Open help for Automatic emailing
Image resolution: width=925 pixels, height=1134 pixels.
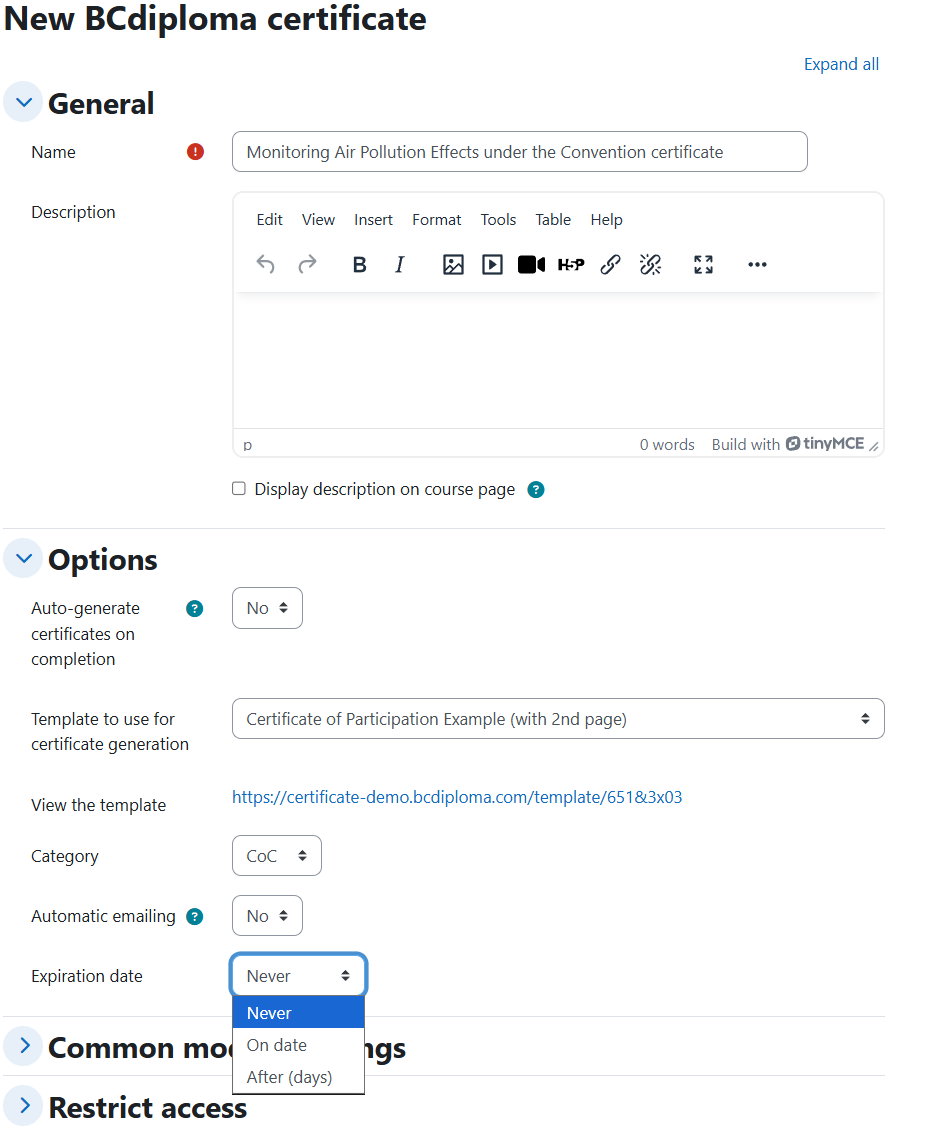tap(195, 916)
